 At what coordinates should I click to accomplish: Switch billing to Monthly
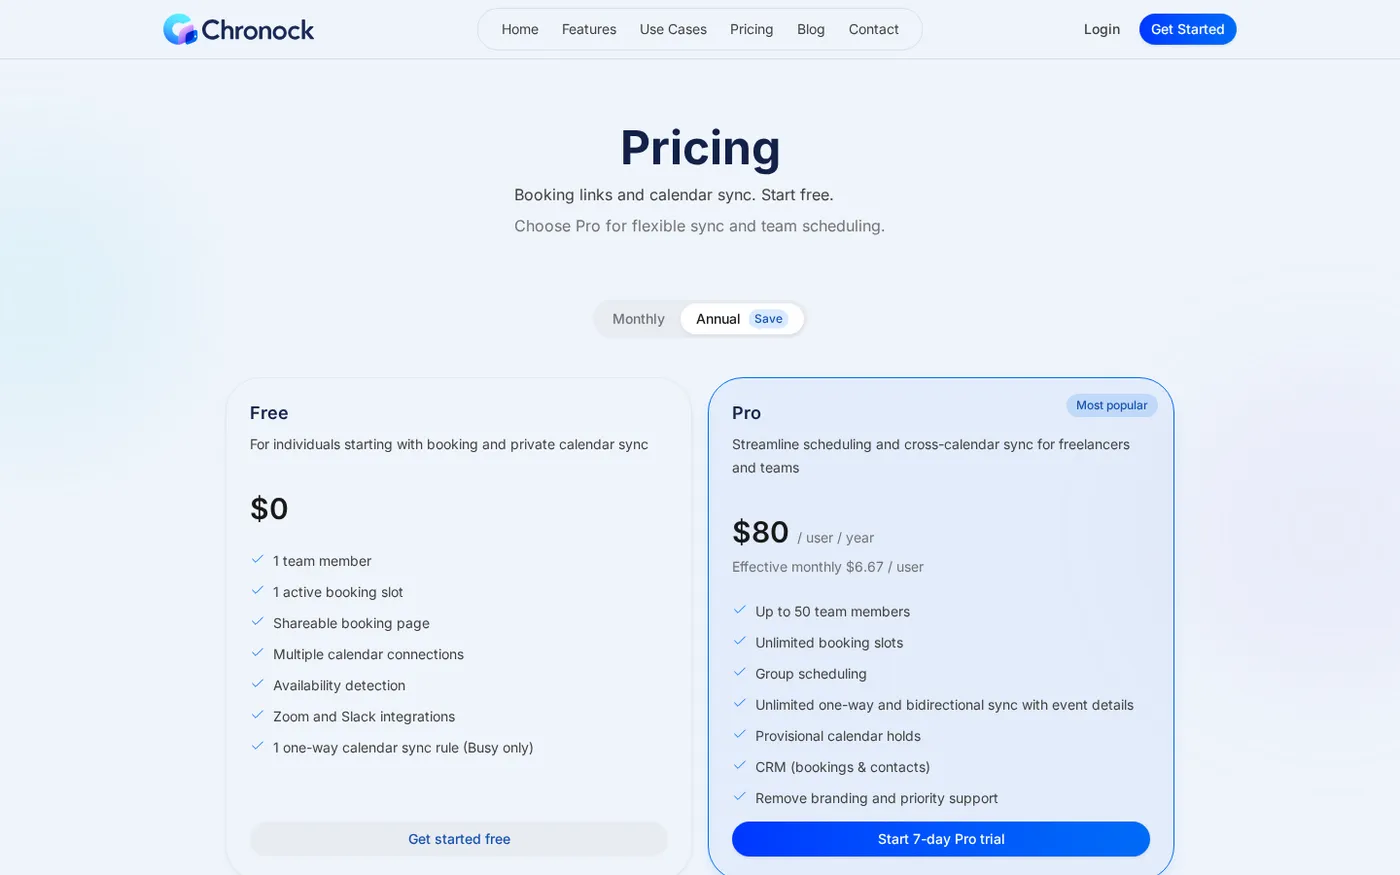(638, 319)
